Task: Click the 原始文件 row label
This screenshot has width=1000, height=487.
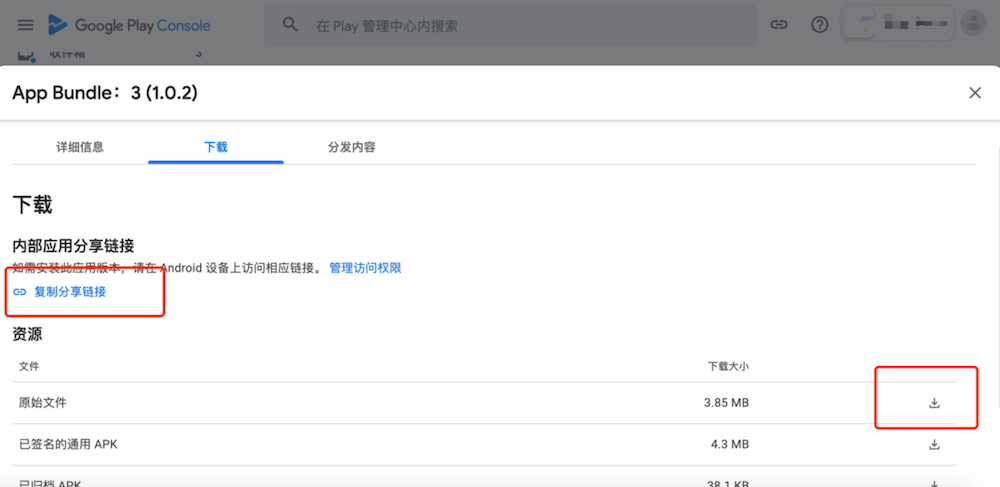Action: tap(43, 403)
